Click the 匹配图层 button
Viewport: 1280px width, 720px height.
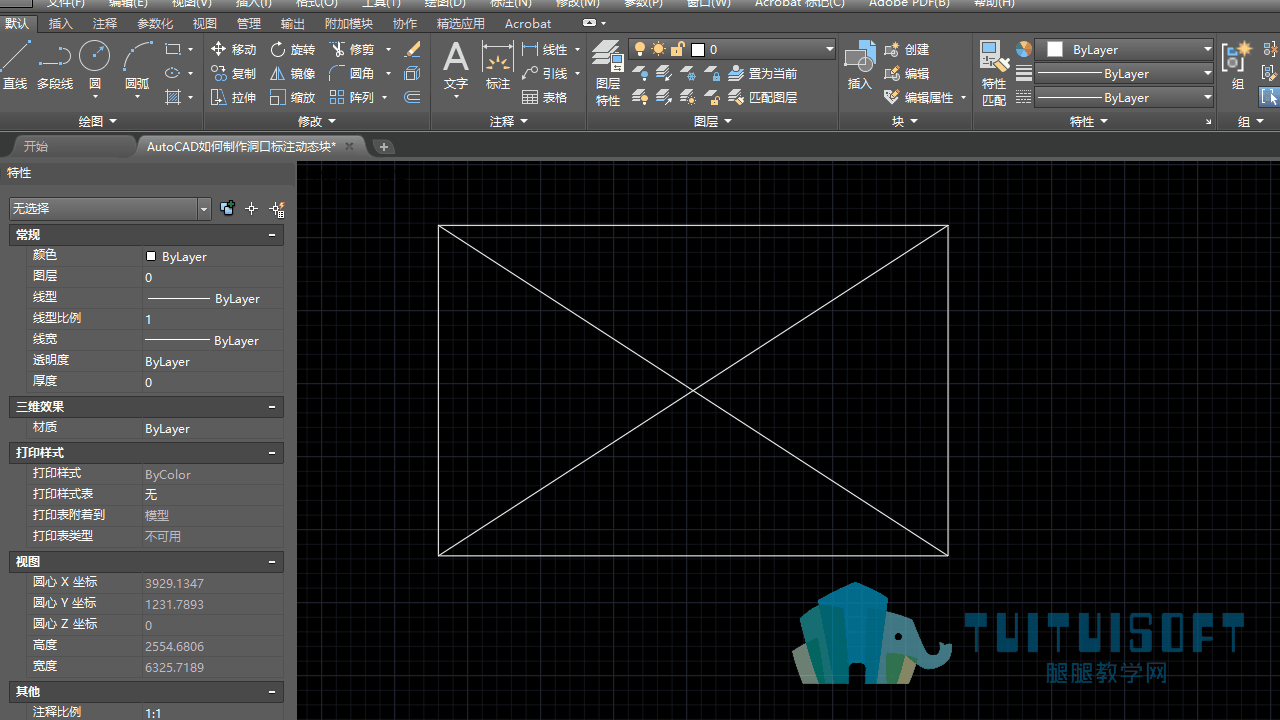pyautogui.click(x=763, y=97)
